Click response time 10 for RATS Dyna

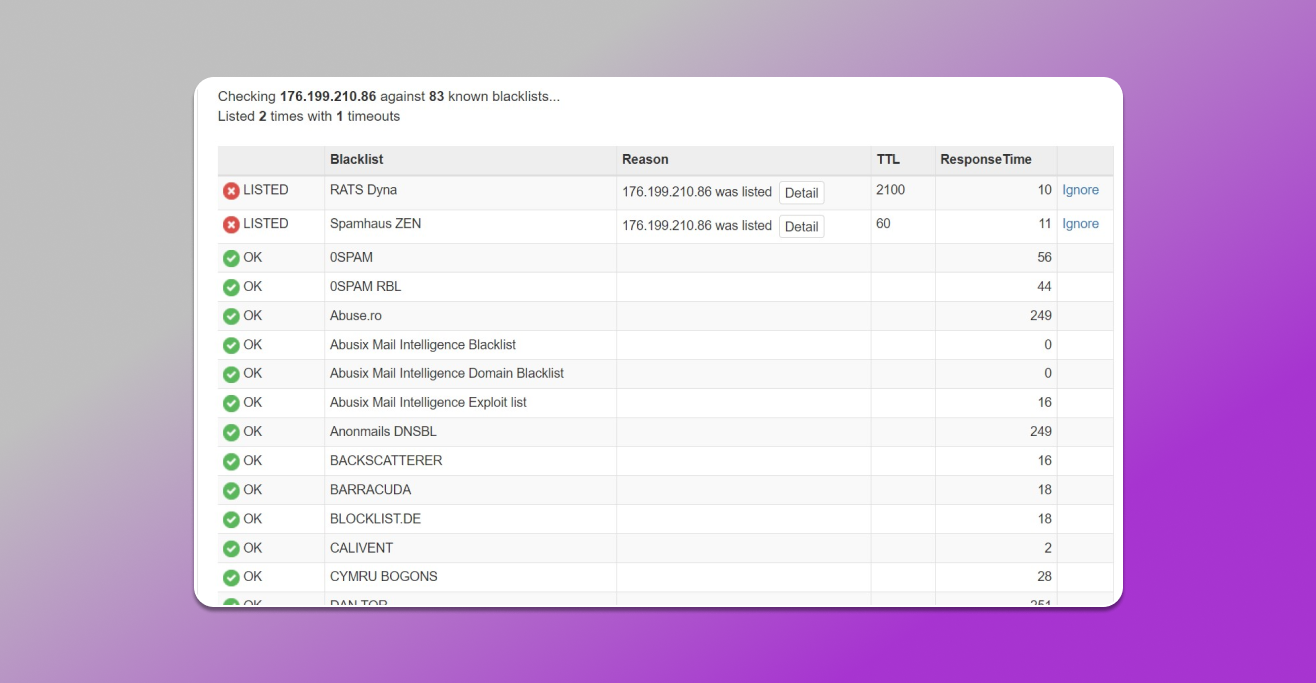pyautogui.click(x=1044, y=190)
